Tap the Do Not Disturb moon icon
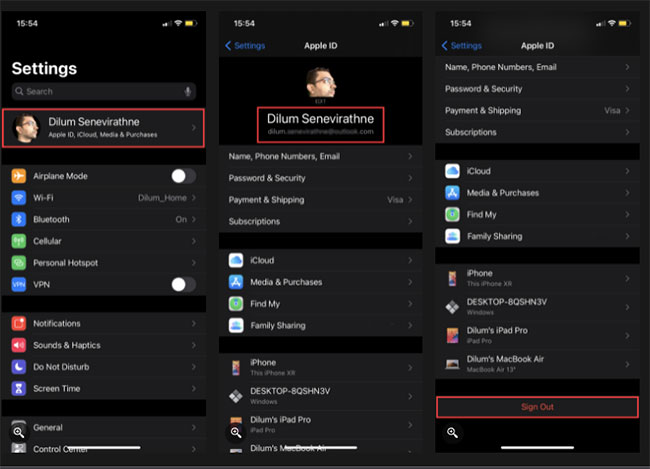 (x=19, y=367)
